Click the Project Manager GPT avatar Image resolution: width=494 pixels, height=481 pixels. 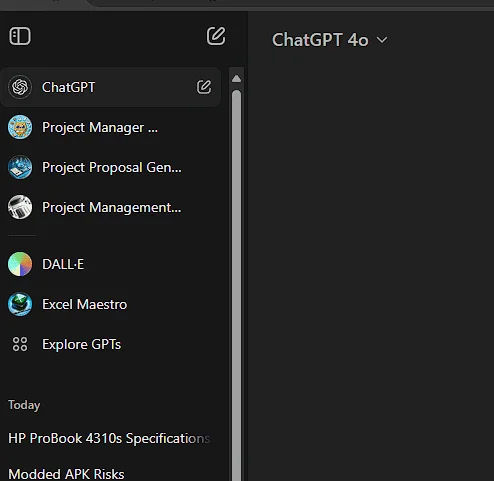[x=20, y=127]
